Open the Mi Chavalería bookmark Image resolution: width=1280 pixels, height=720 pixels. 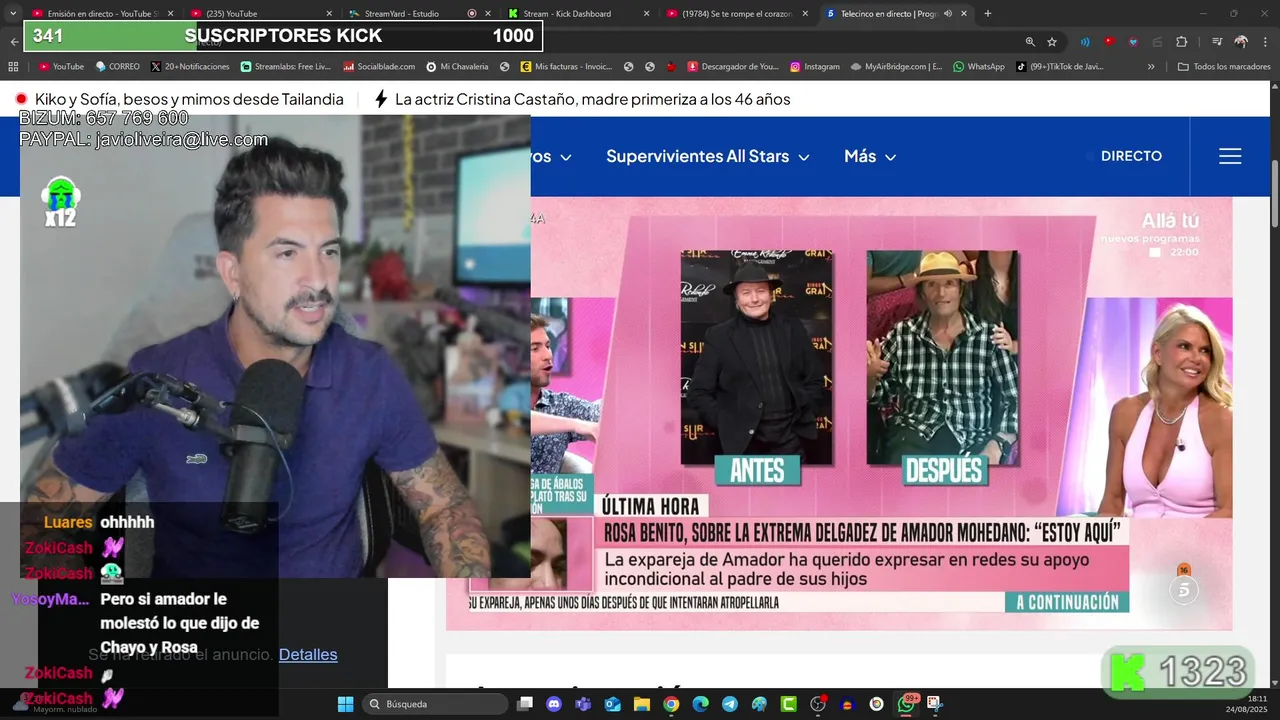pos(457,67)
